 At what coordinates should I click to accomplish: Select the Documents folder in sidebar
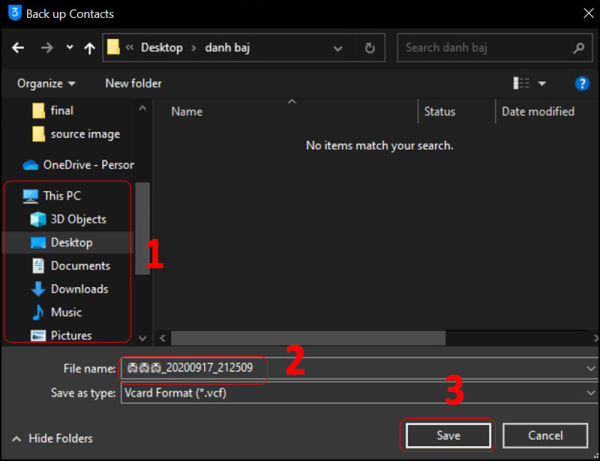tap(80, 266)
